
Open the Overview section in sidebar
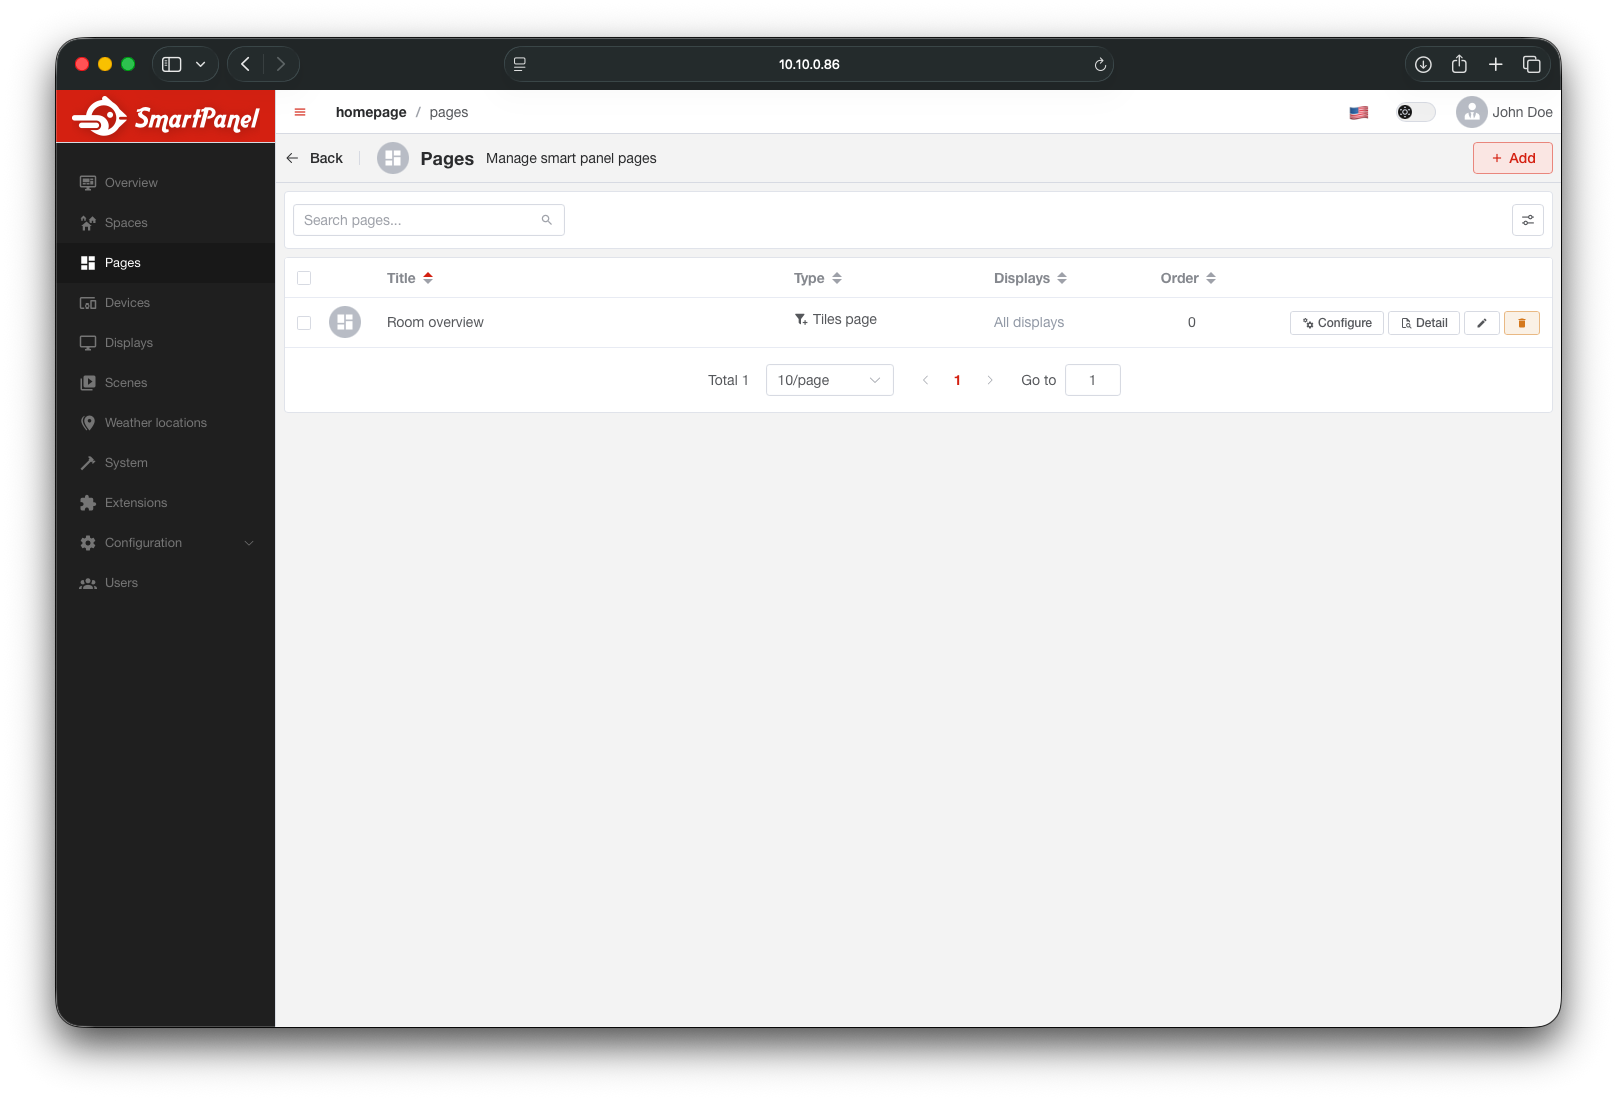pos(130,182)
